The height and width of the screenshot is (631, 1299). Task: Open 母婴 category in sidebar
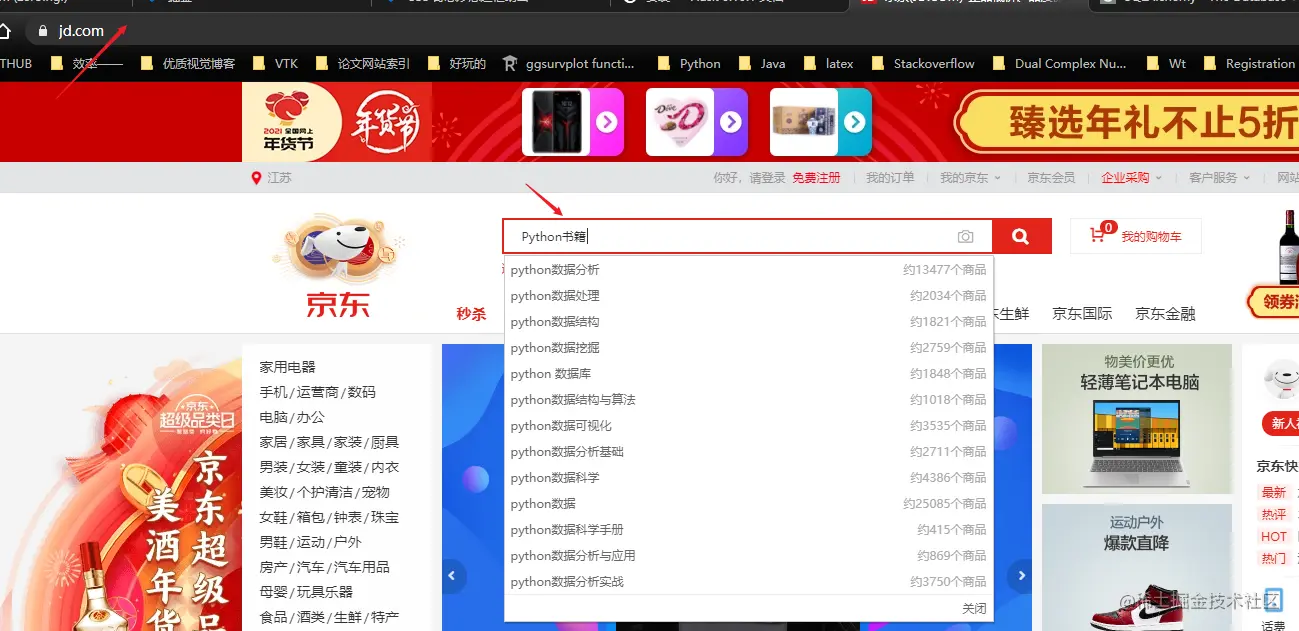(273, 592)
